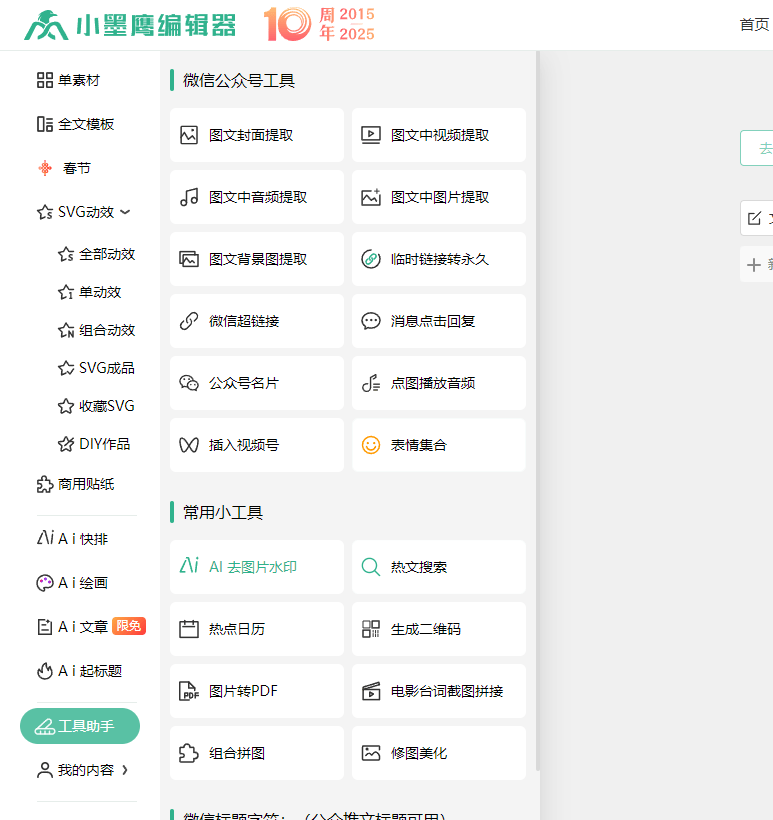
Task: Select the 热点日历 calendar icon
Action: coord(189,629)
